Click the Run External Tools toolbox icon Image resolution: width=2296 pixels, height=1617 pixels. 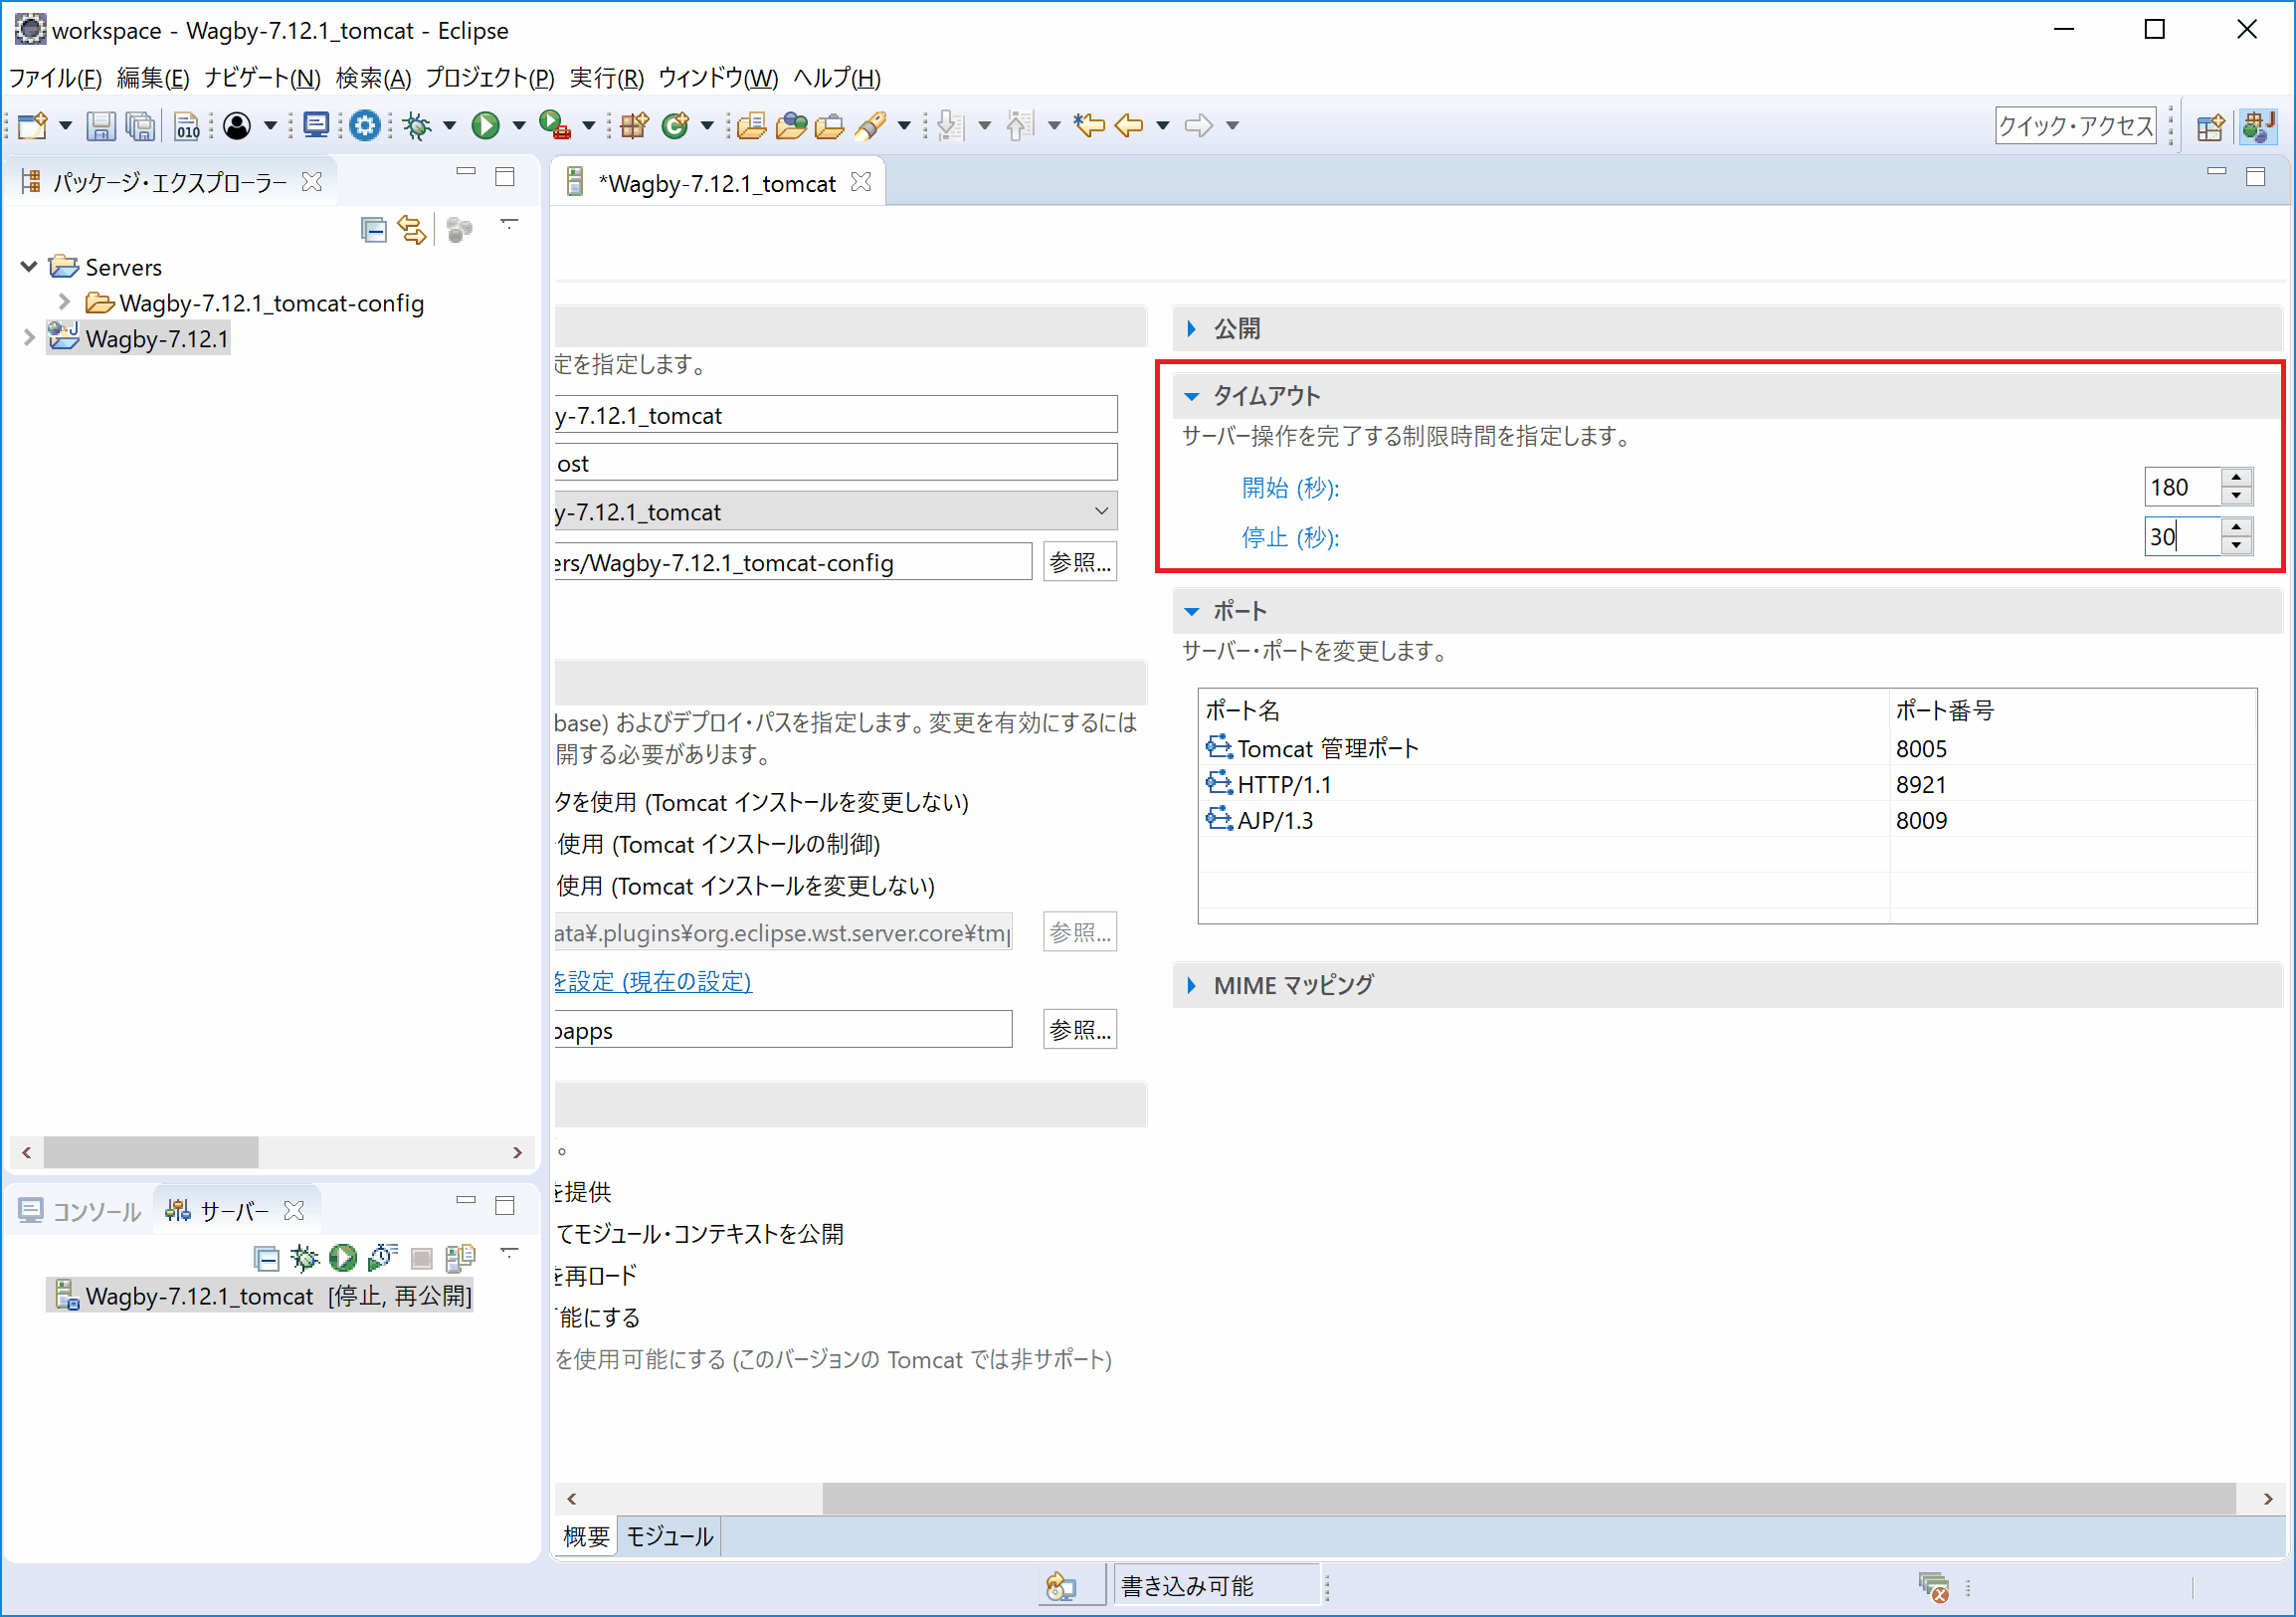pos(554,126)
